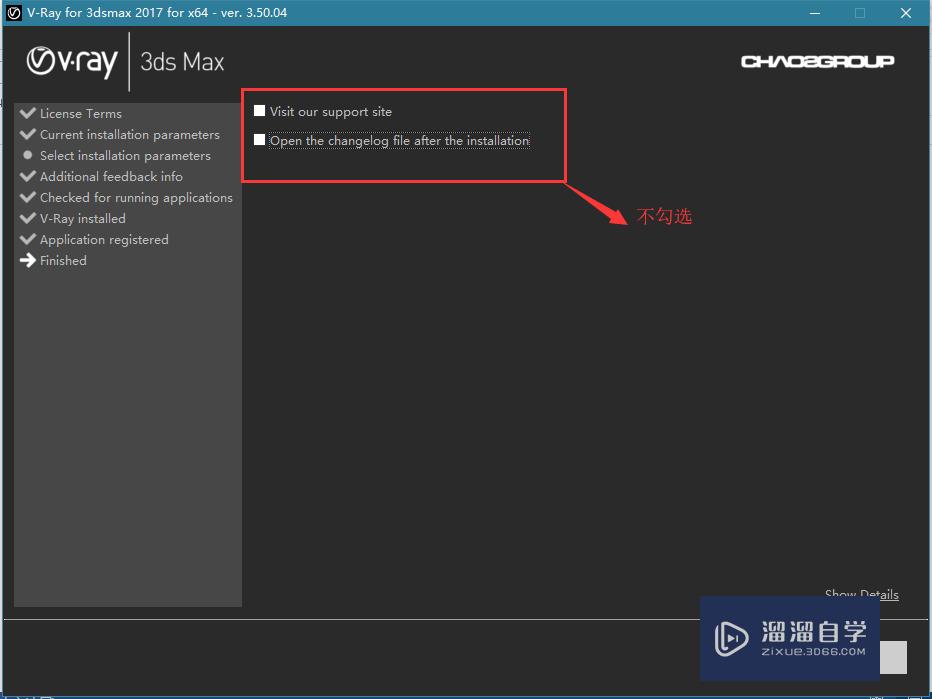Open the Show Details link
This screenshot has width=932, height=699.
pyautogui.click(x=861, y=594)
